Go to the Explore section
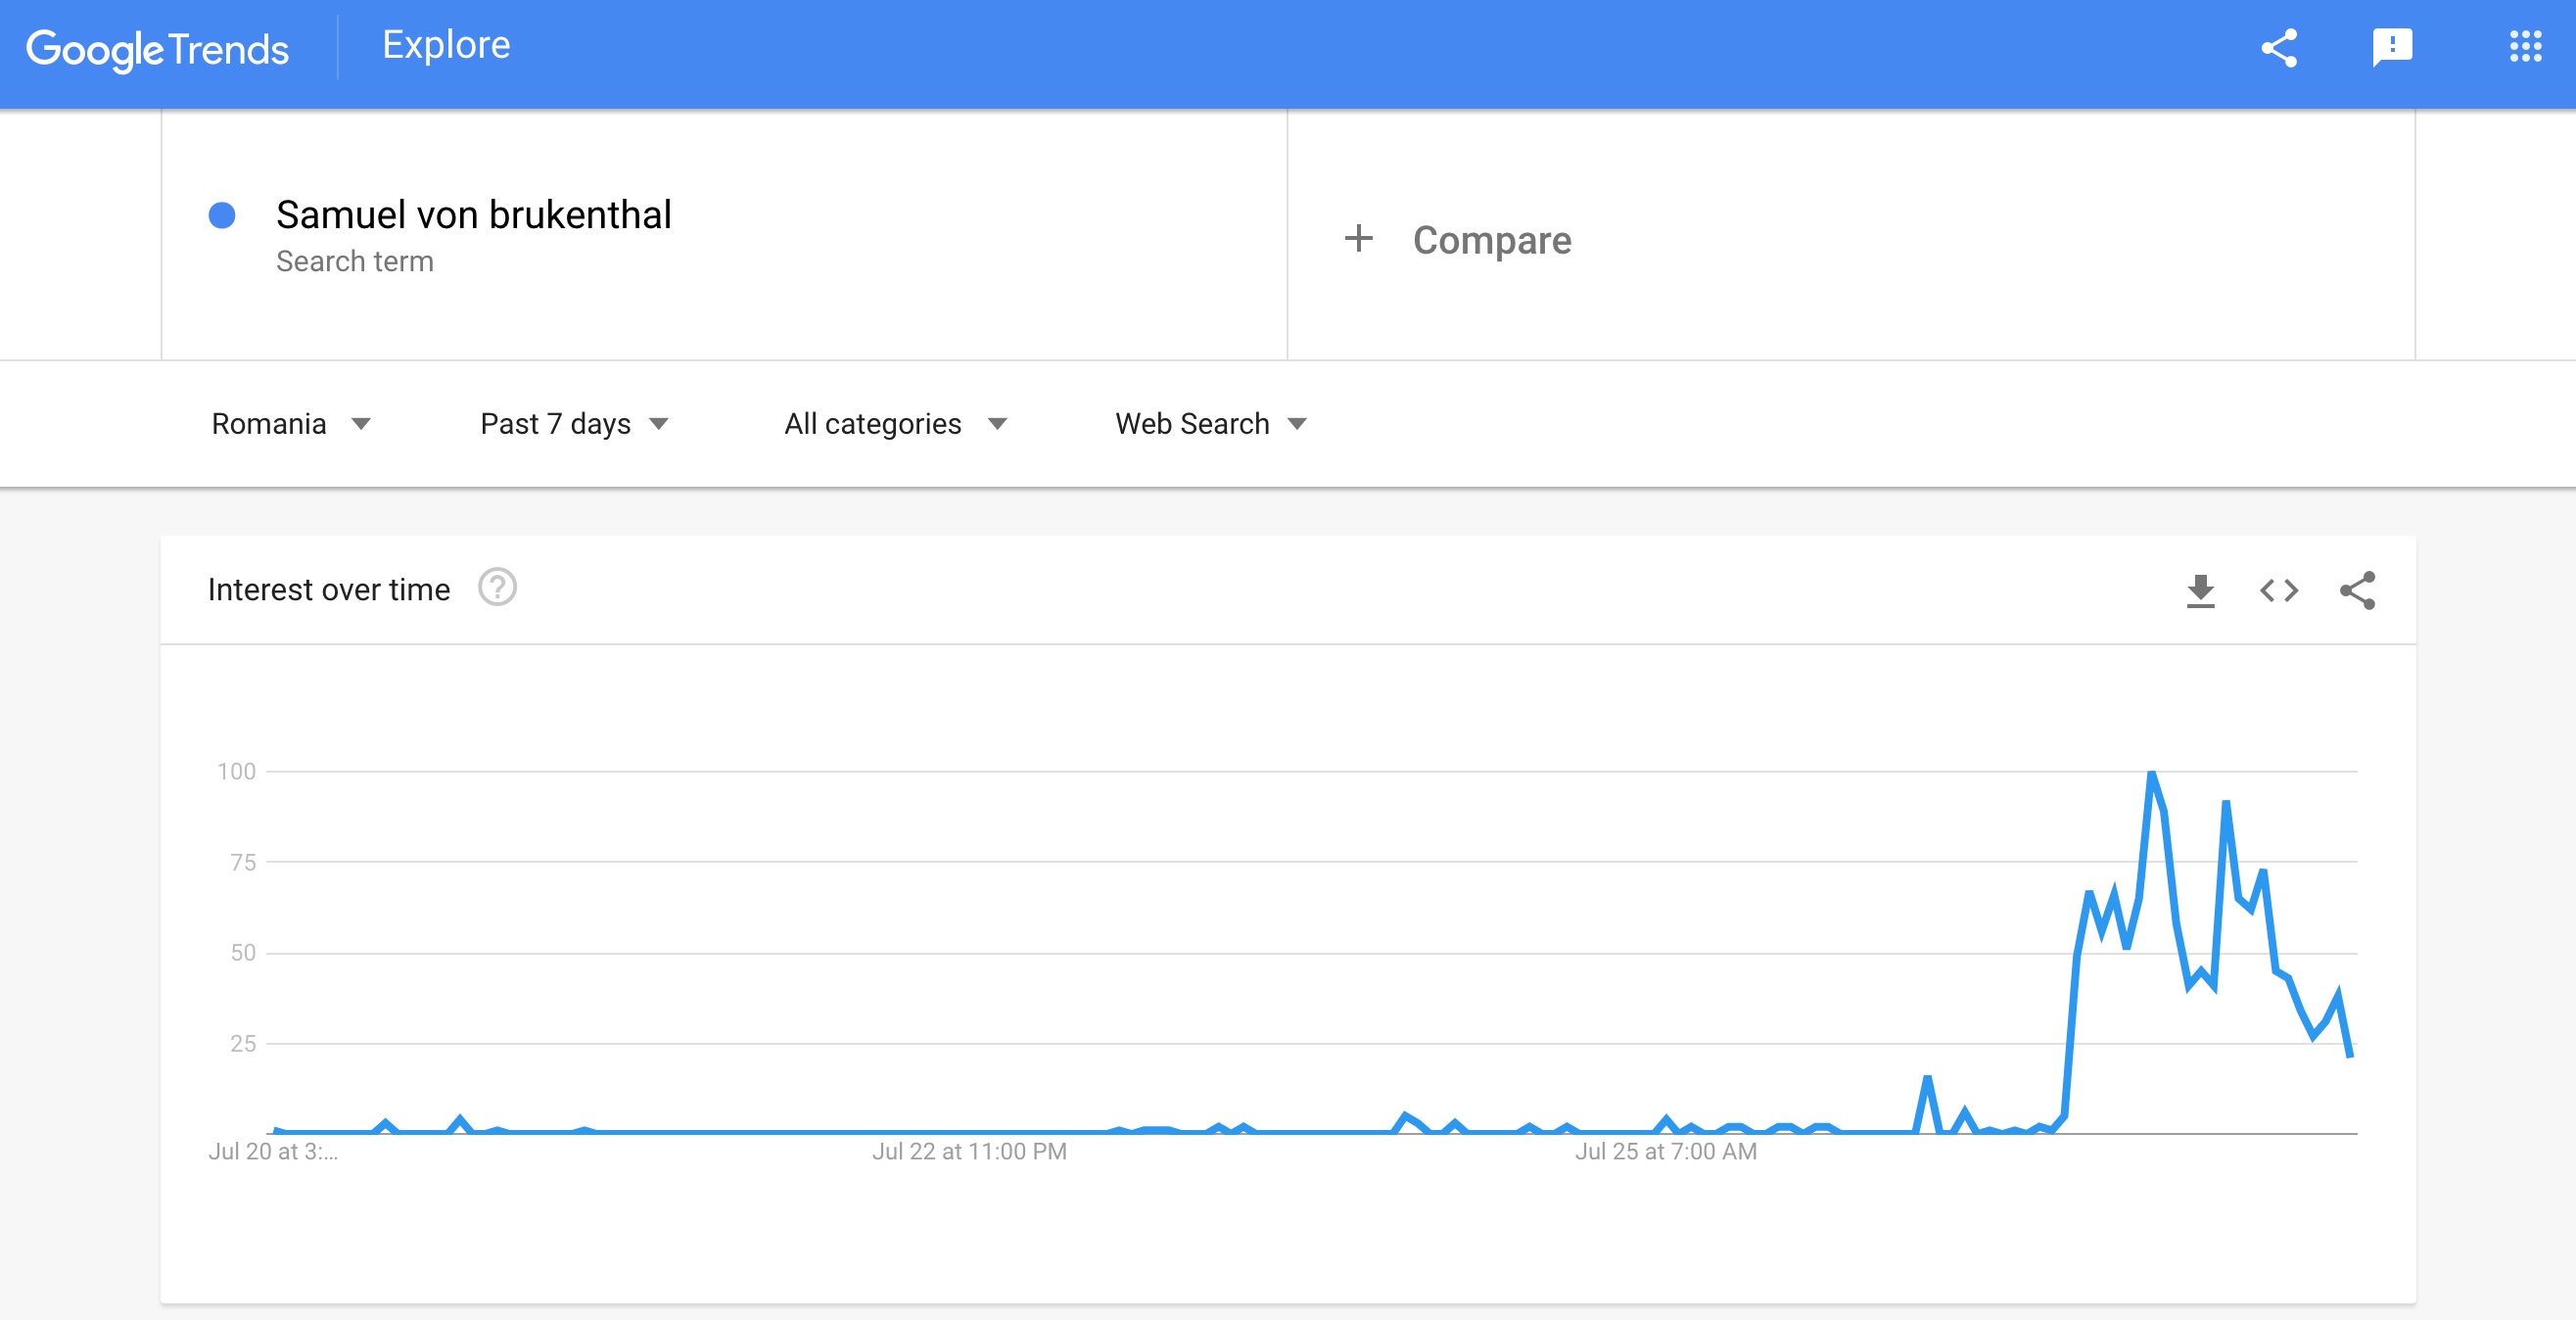The height and width of the screenshot is (1320, 2576). 446,46
